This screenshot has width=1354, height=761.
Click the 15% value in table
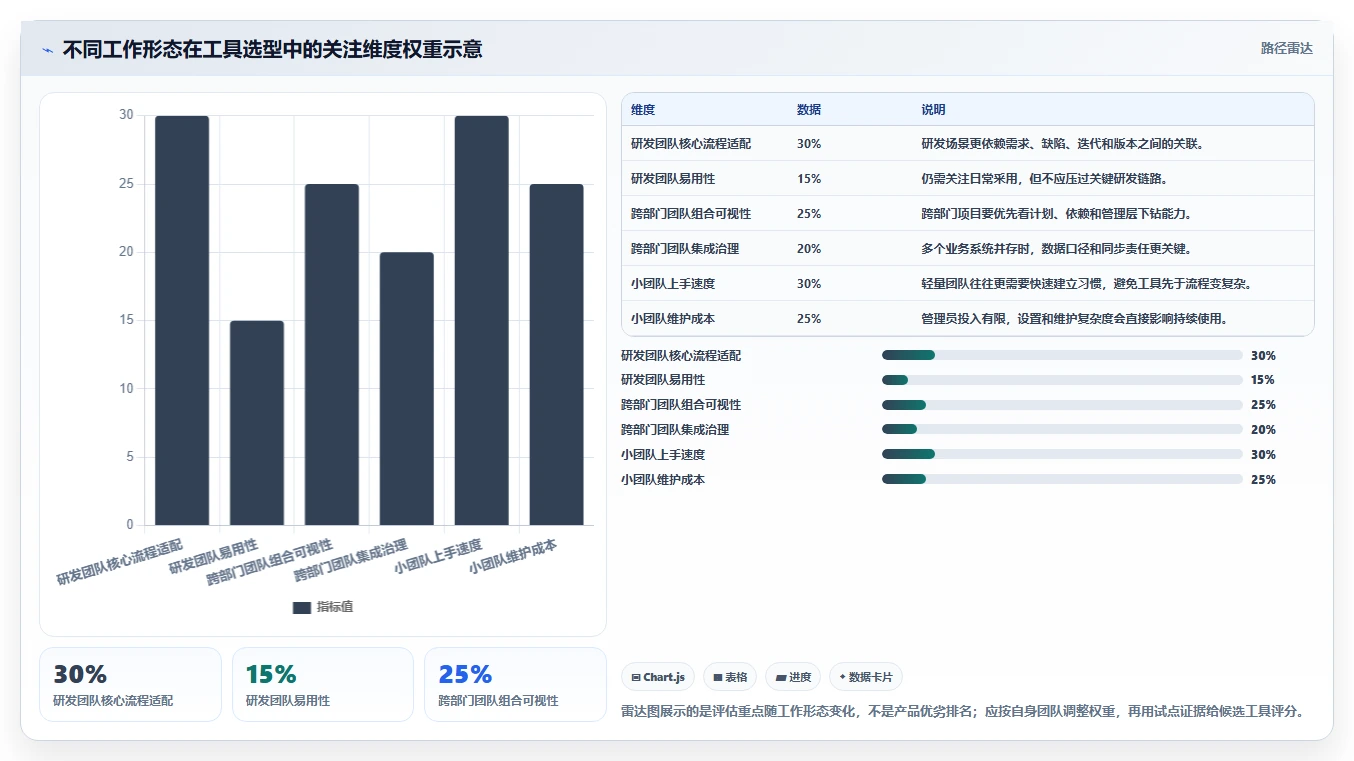click(809, 179)
